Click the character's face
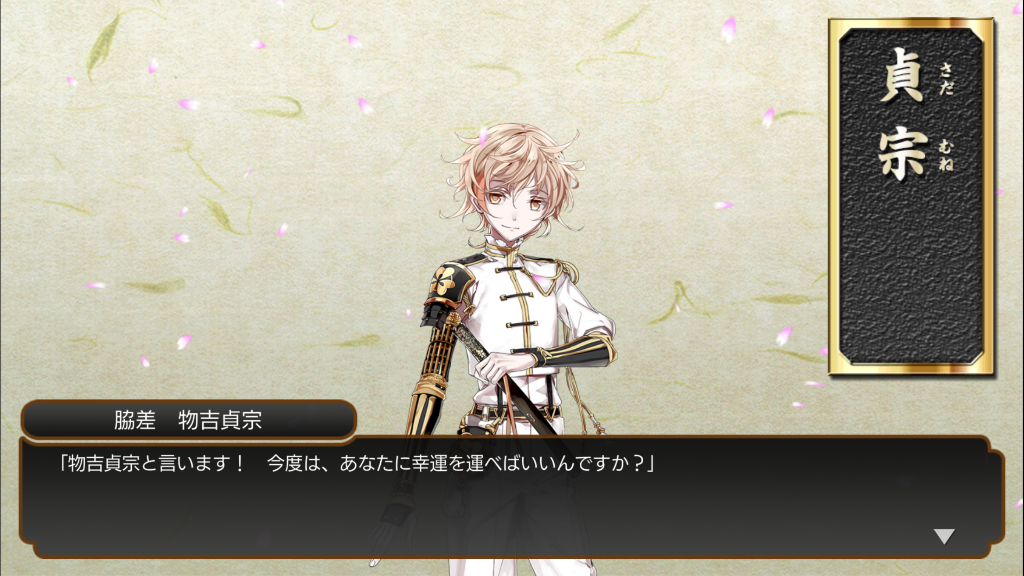The image size is (1024, 576). [x=515, y=207]
